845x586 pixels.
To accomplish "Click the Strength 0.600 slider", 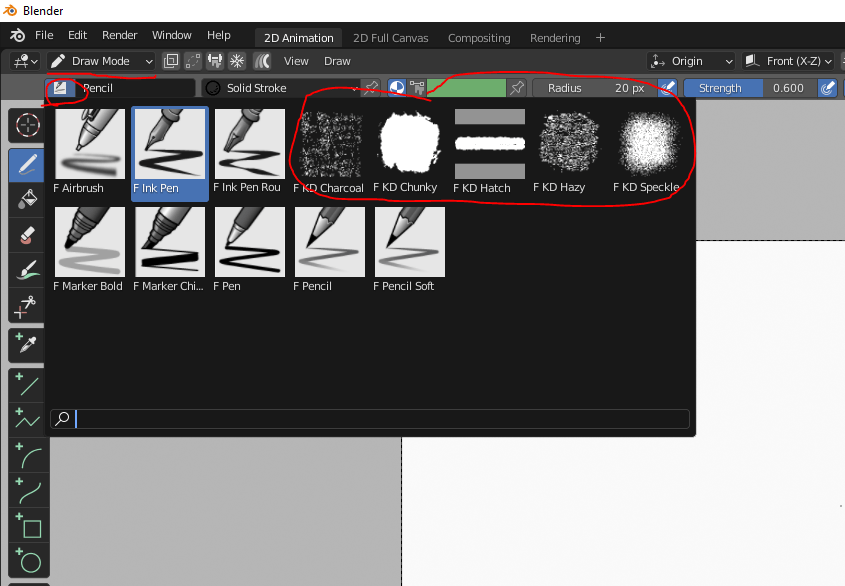I will (751, 88).
